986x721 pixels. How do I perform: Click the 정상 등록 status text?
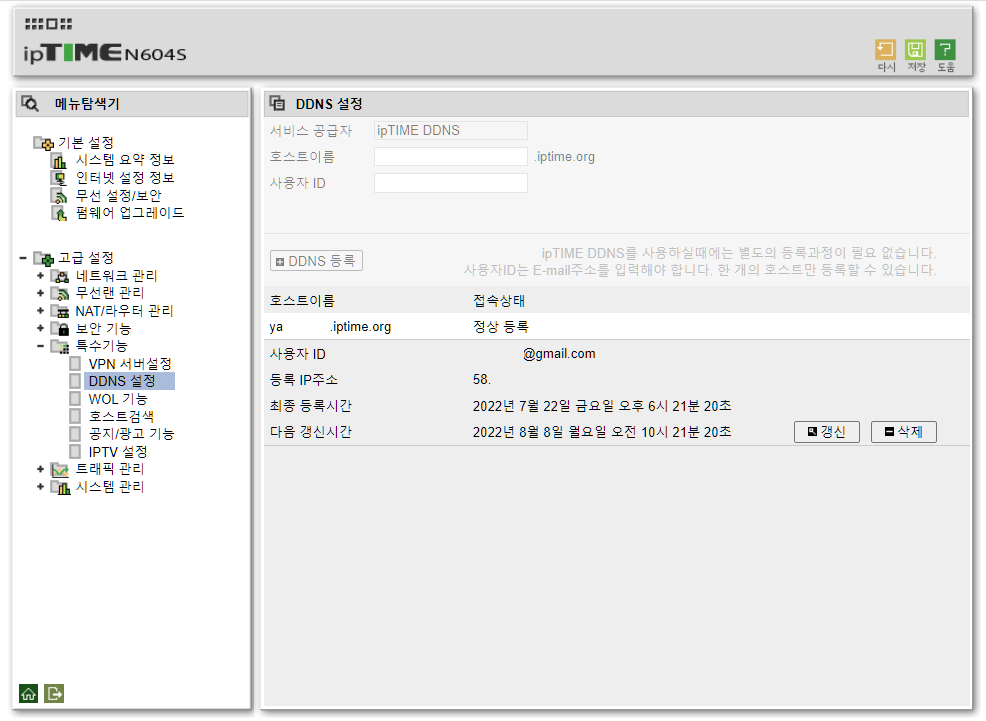(x=501, y=327)
